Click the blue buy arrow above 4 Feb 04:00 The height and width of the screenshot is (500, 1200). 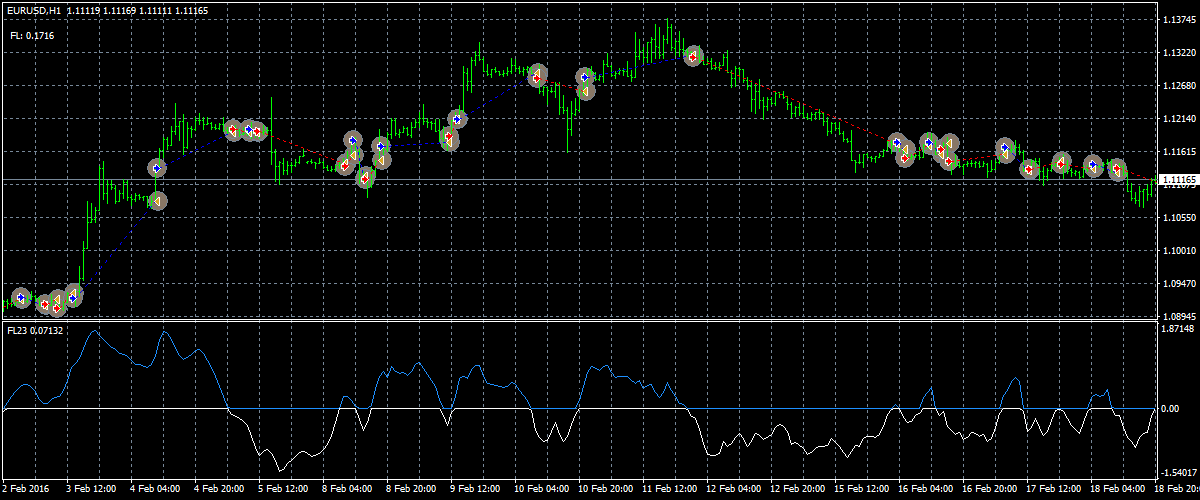(x=157, y=169)
